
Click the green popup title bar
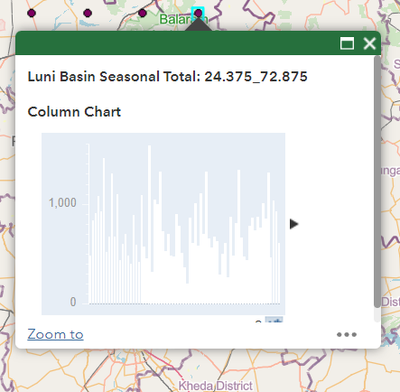coord(177,43)
